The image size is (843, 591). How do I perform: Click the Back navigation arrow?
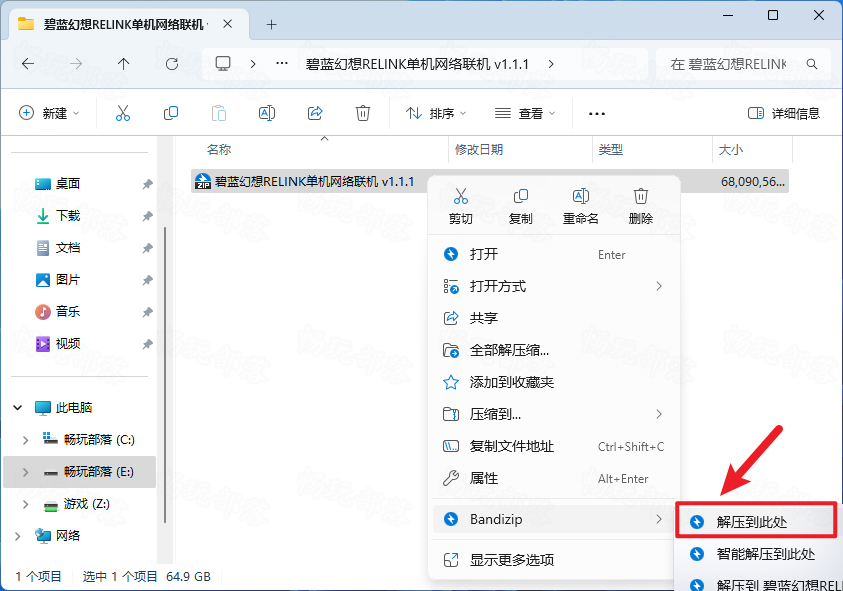(28, 64)
